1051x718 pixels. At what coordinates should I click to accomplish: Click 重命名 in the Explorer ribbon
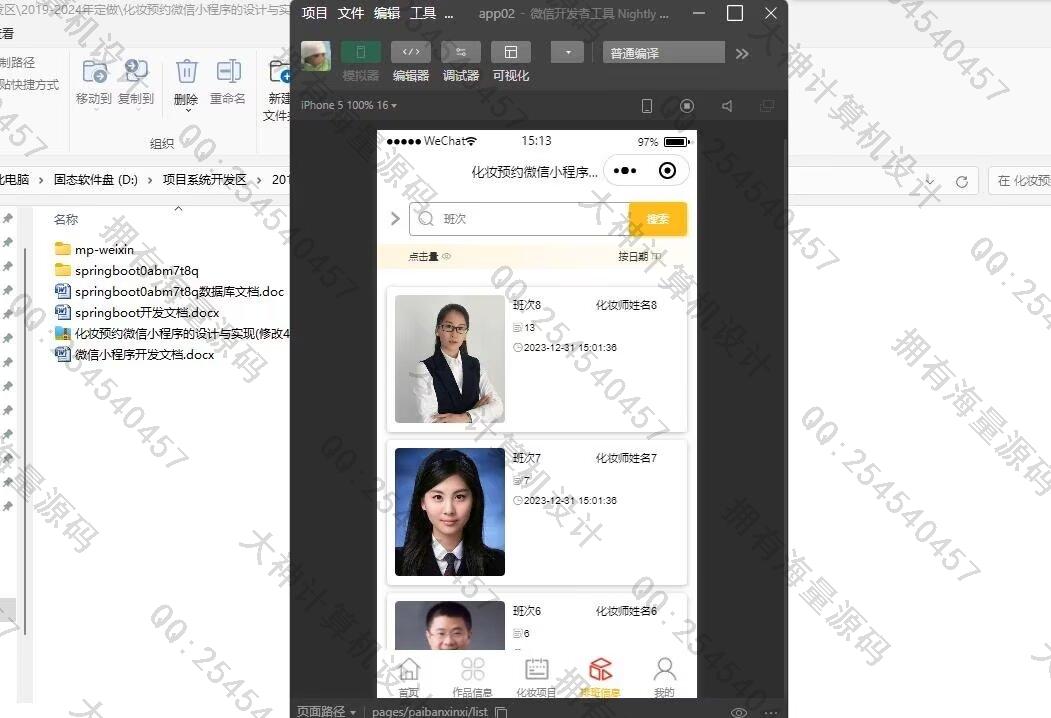click(228, 82)
